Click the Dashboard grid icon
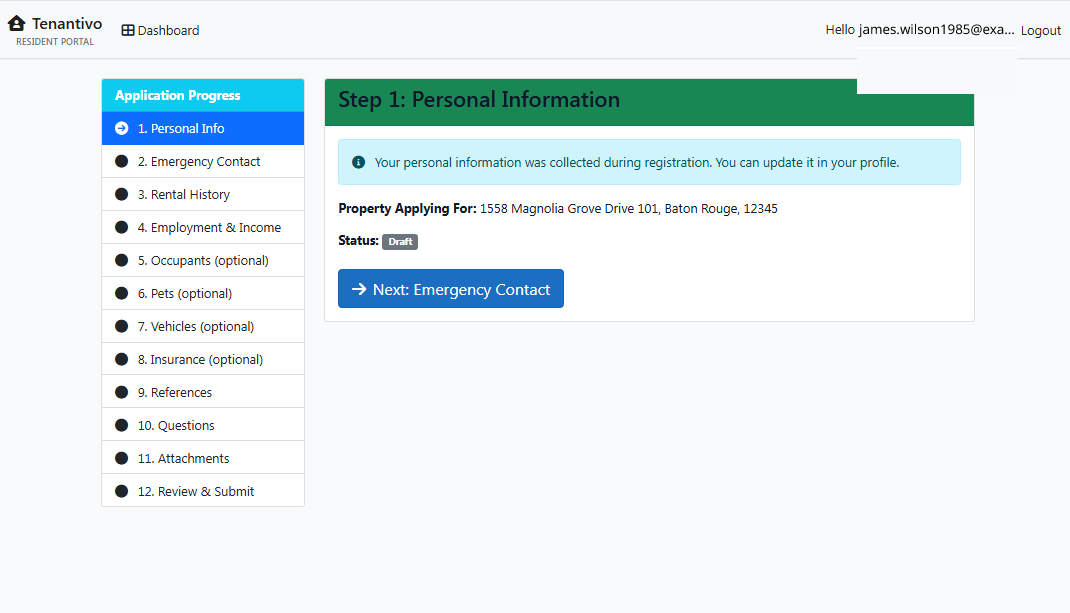The height and width of the screenshot is (613, 1070). 128,30
